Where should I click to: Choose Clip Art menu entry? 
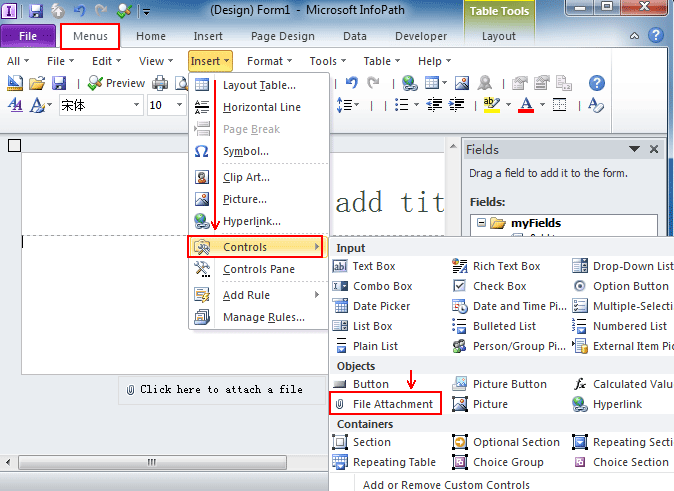point(259,177)
